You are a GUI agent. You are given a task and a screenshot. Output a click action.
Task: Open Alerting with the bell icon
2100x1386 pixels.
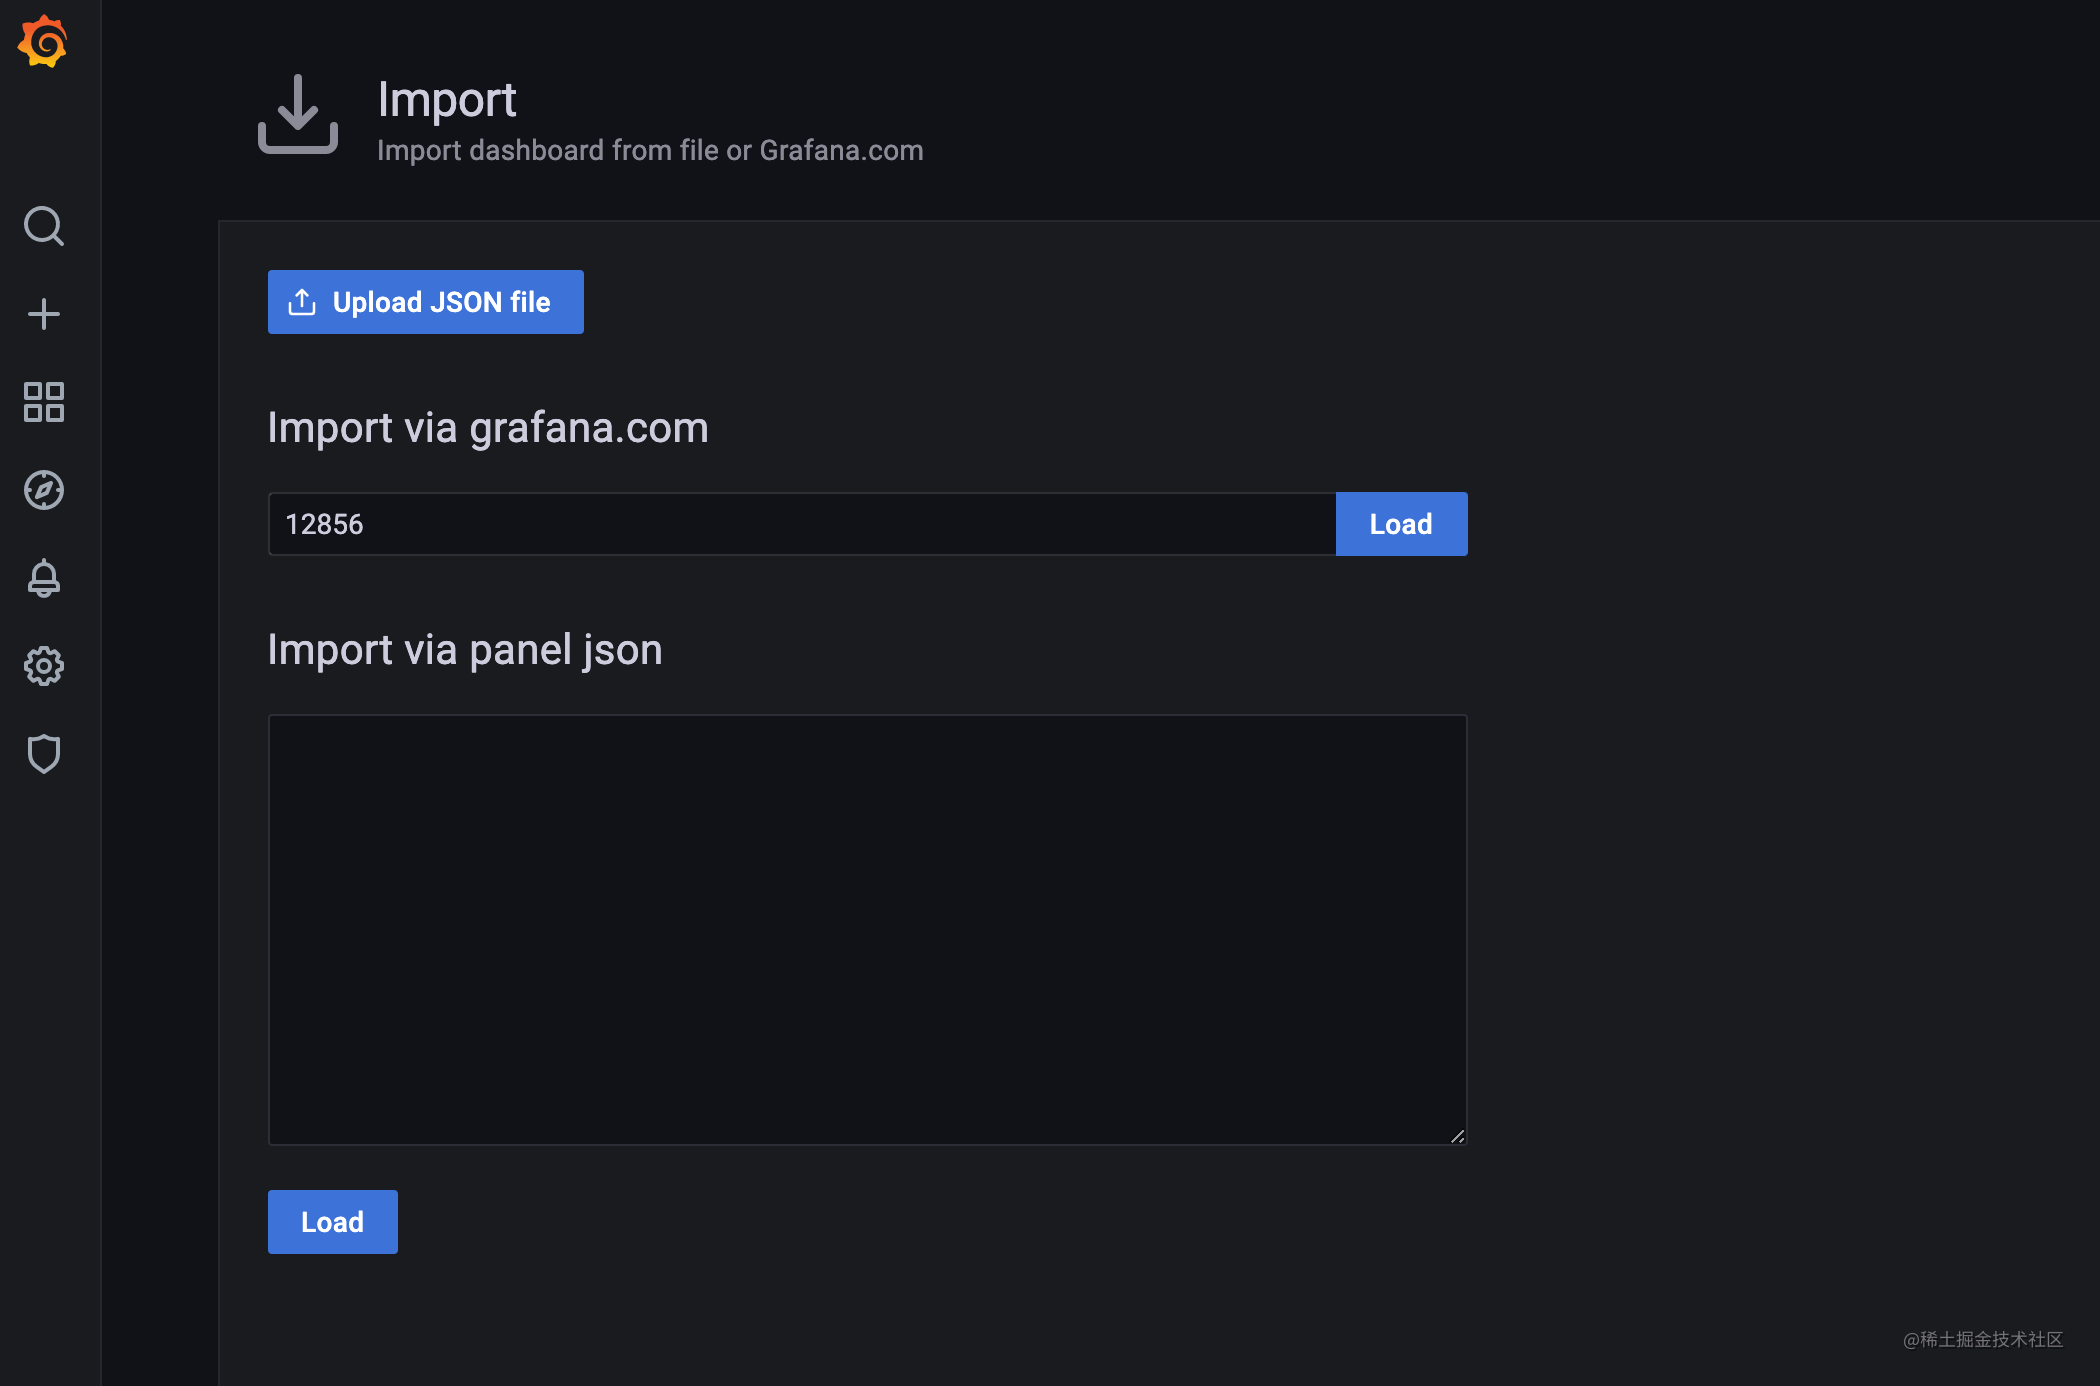click(x=43, y=578)
